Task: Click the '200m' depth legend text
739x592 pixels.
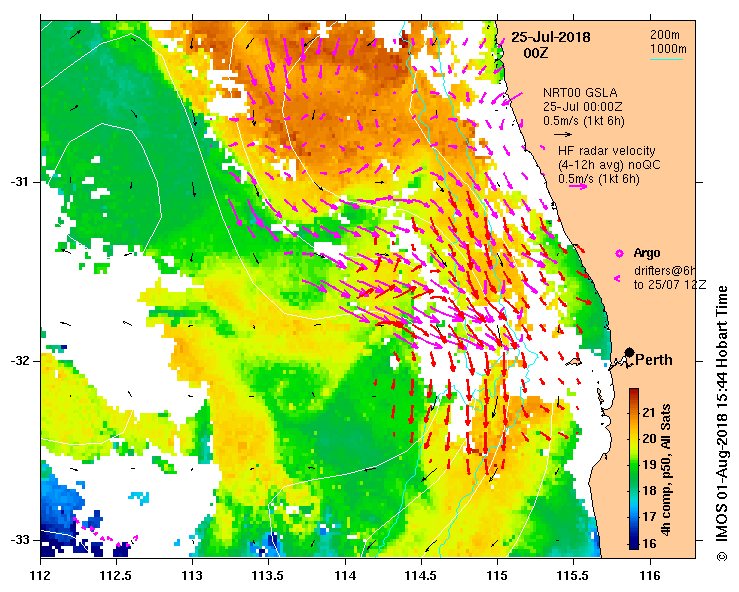Action: [665, 35]
